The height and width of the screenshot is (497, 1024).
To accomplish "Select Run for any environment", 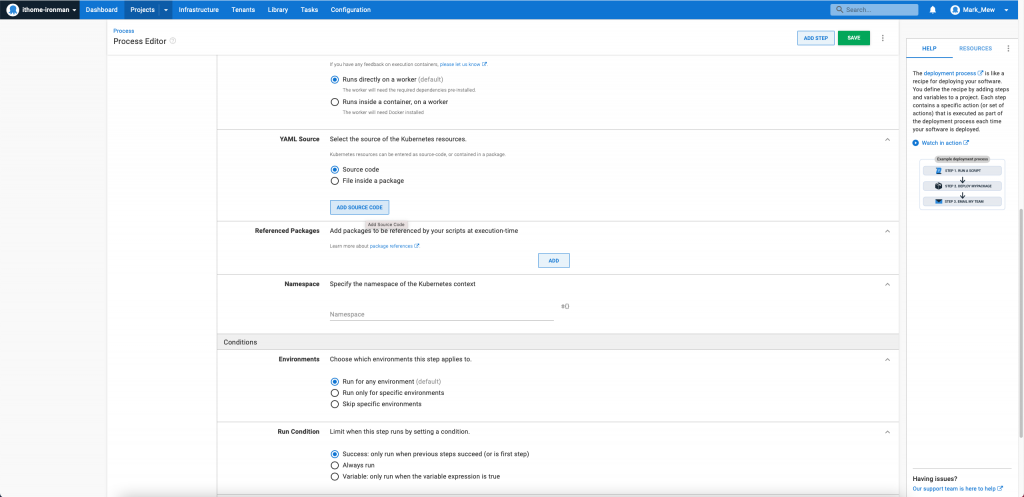I will [335, 381].
